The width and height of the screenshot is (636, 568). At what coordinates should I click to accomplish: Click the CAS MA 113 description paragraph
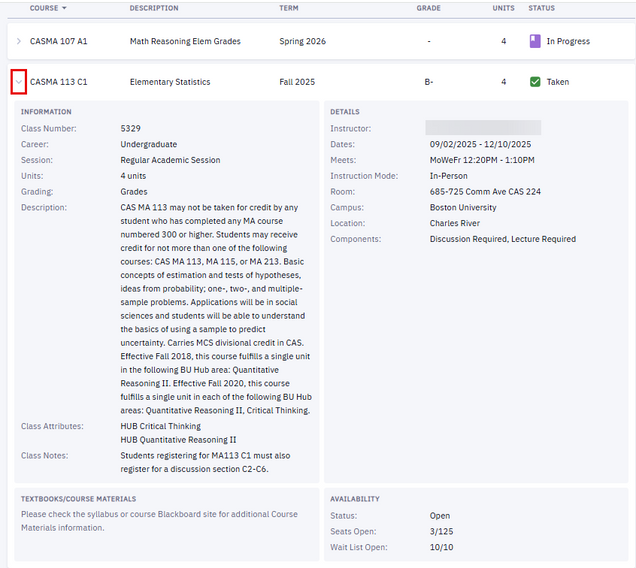coord(216,309)
